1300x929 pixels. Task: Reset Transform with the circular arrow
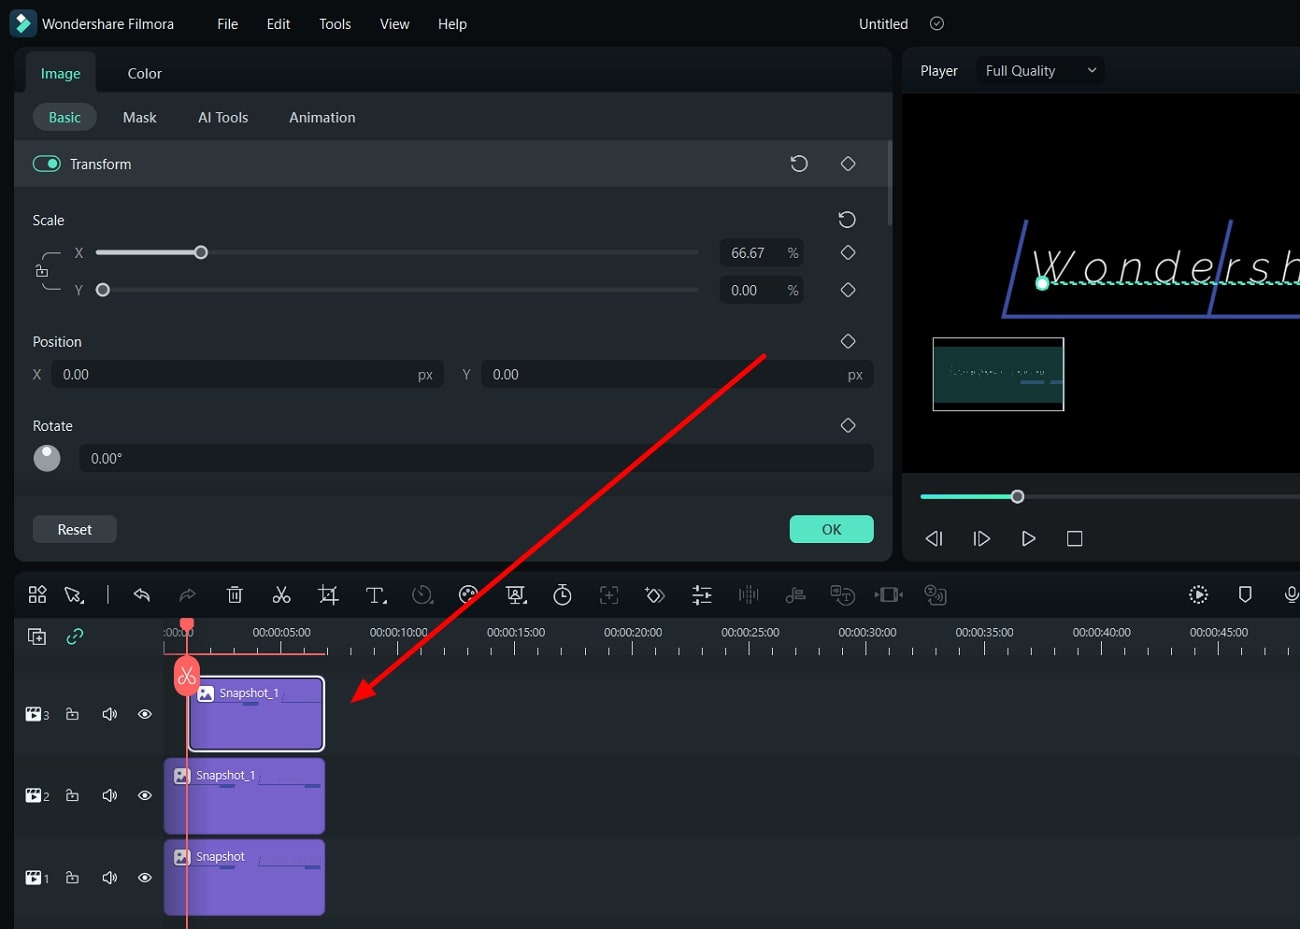[x=799, y=164]
